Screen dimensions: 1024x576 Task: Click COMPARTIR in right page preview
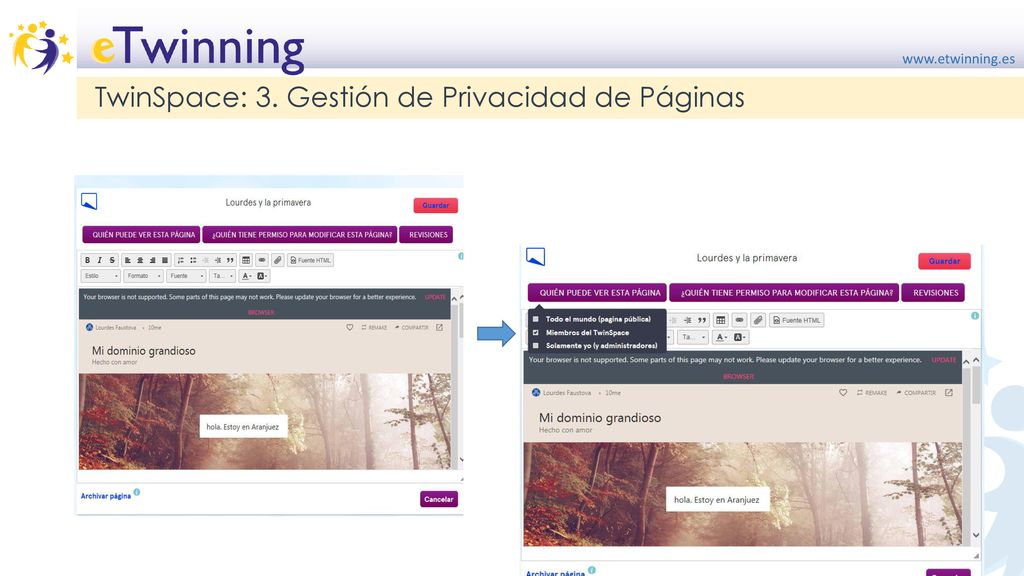(916, 392)
